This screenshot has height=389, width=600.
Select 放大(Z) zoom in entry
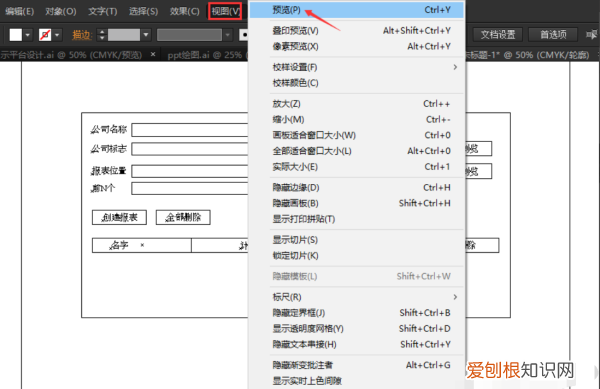point(356,104)
